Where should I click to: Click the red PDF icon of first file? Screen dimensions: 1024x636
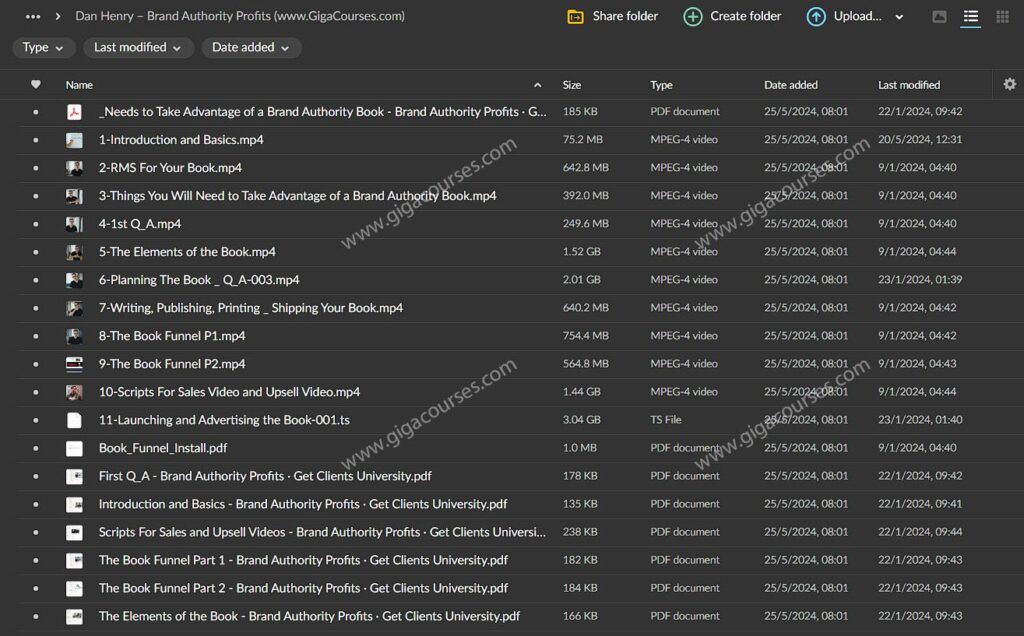point(74,112)
